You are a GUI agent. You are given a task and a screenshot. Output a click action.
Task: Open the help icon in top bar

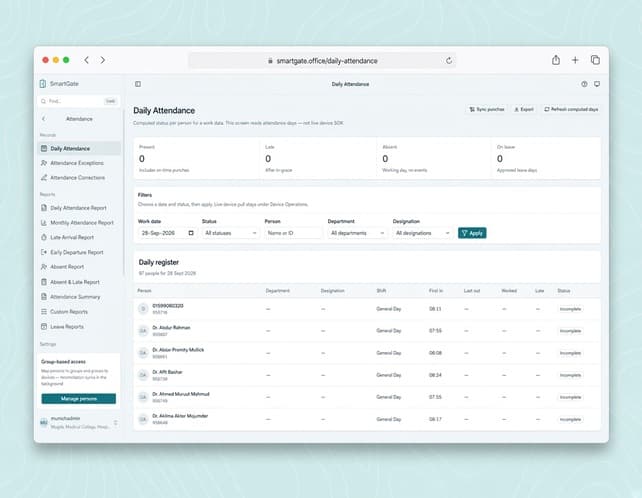point(584,84)
